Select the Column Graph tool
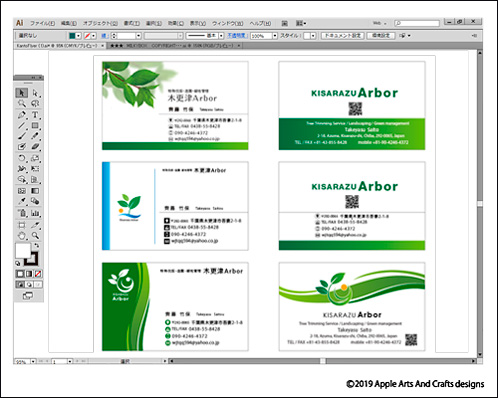Viewport: 498px width, 398px height. tap(35, 213)
